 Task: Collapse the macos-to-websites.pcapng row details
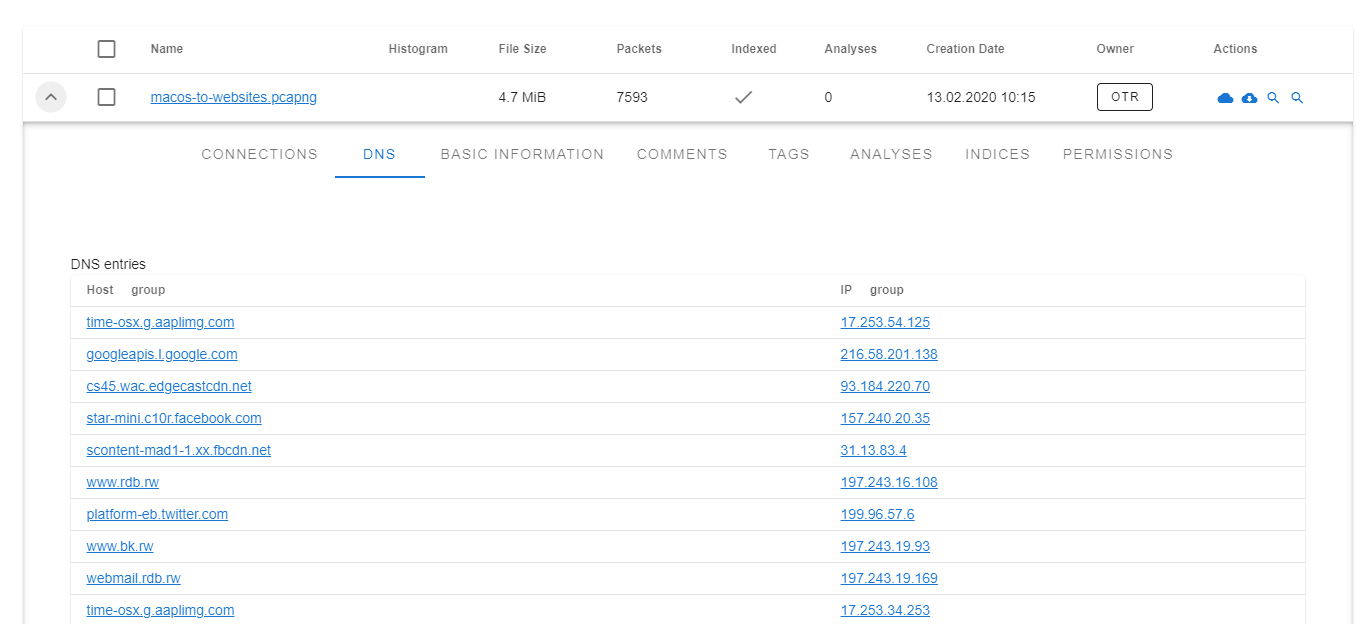tap(51, 98)
